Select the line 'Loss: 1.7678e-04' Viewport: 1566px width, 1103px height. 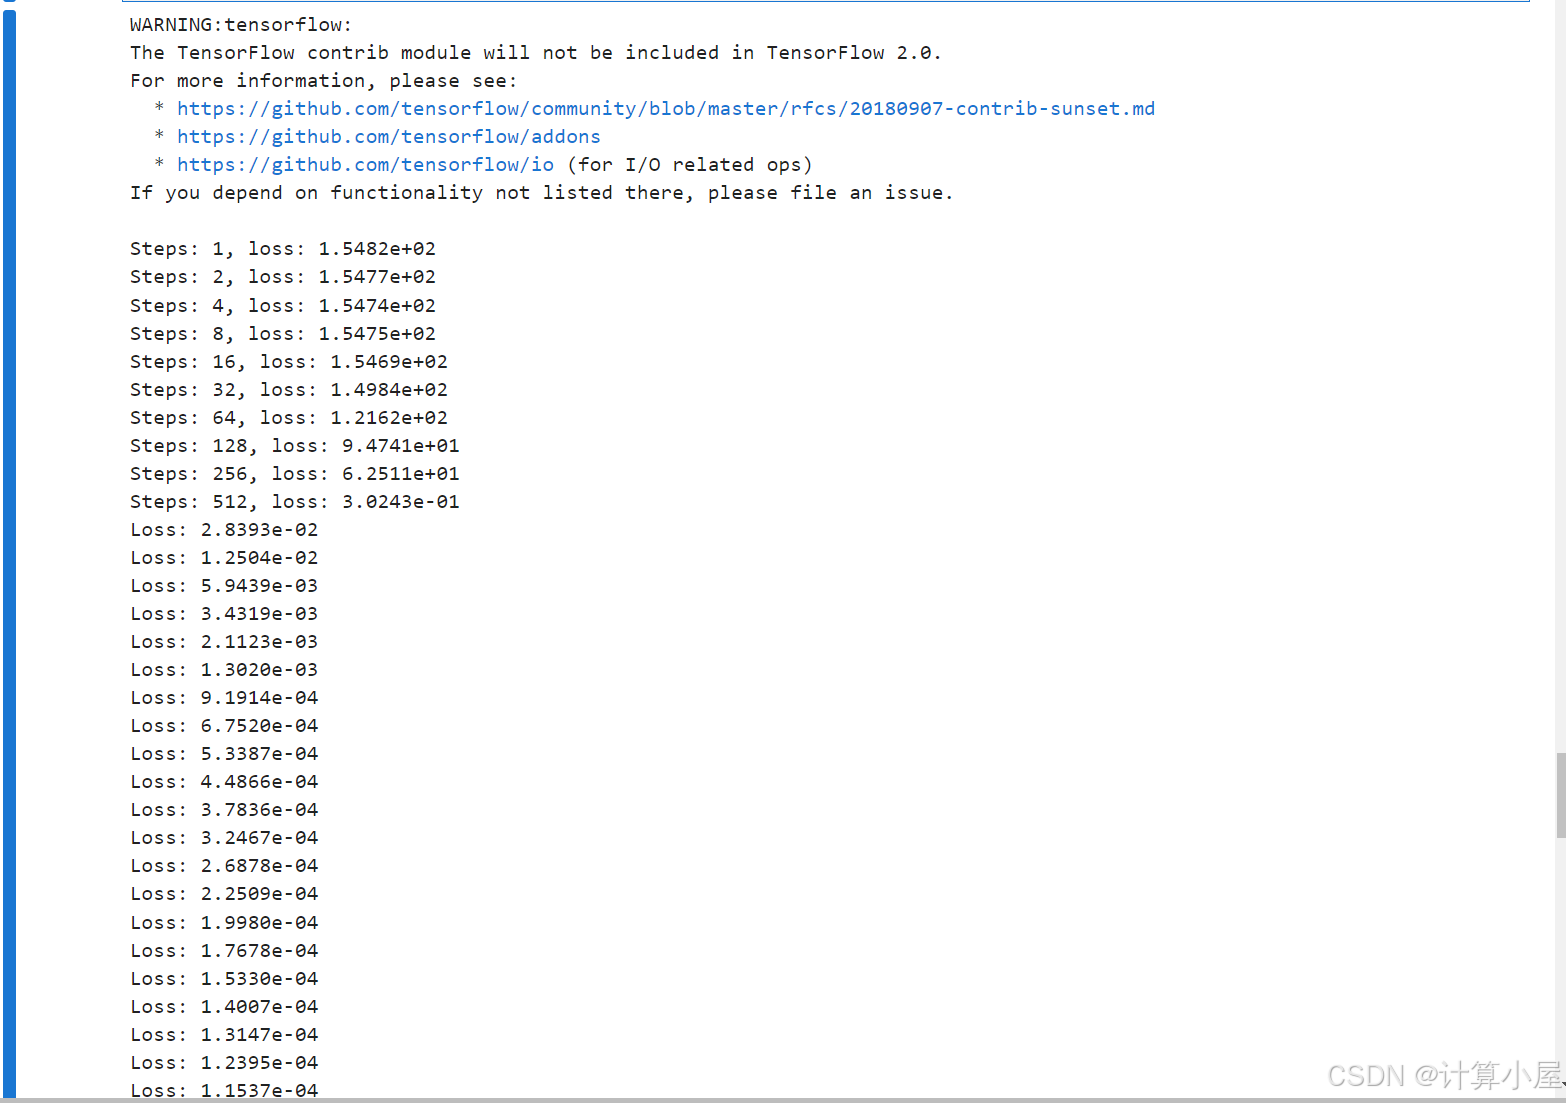224,951
